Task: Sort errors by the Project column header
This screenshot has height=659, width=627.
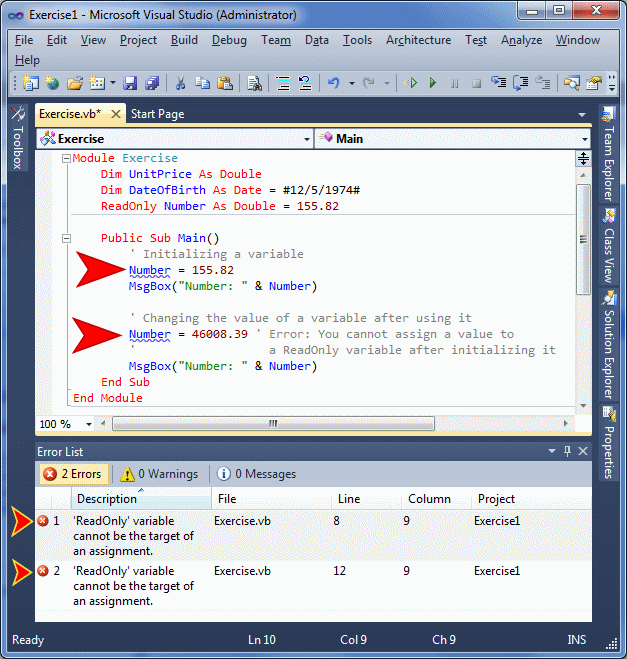Action: click(x=531, y=499)
